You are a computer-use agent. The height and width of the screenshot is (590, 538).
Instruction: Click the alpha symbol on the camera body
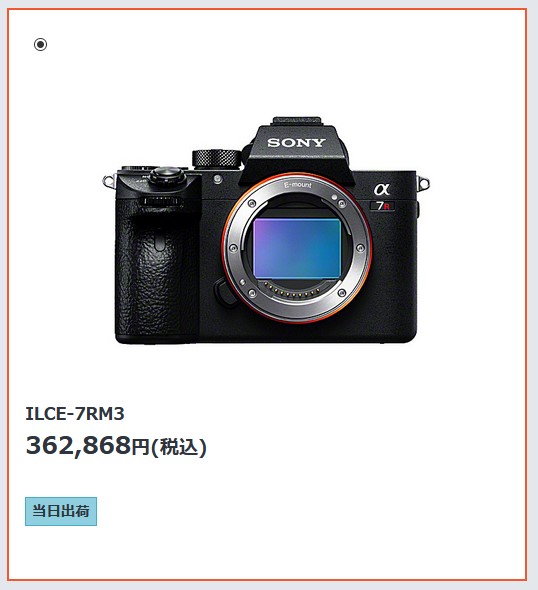pyautogui.click(x=382, y=189)
